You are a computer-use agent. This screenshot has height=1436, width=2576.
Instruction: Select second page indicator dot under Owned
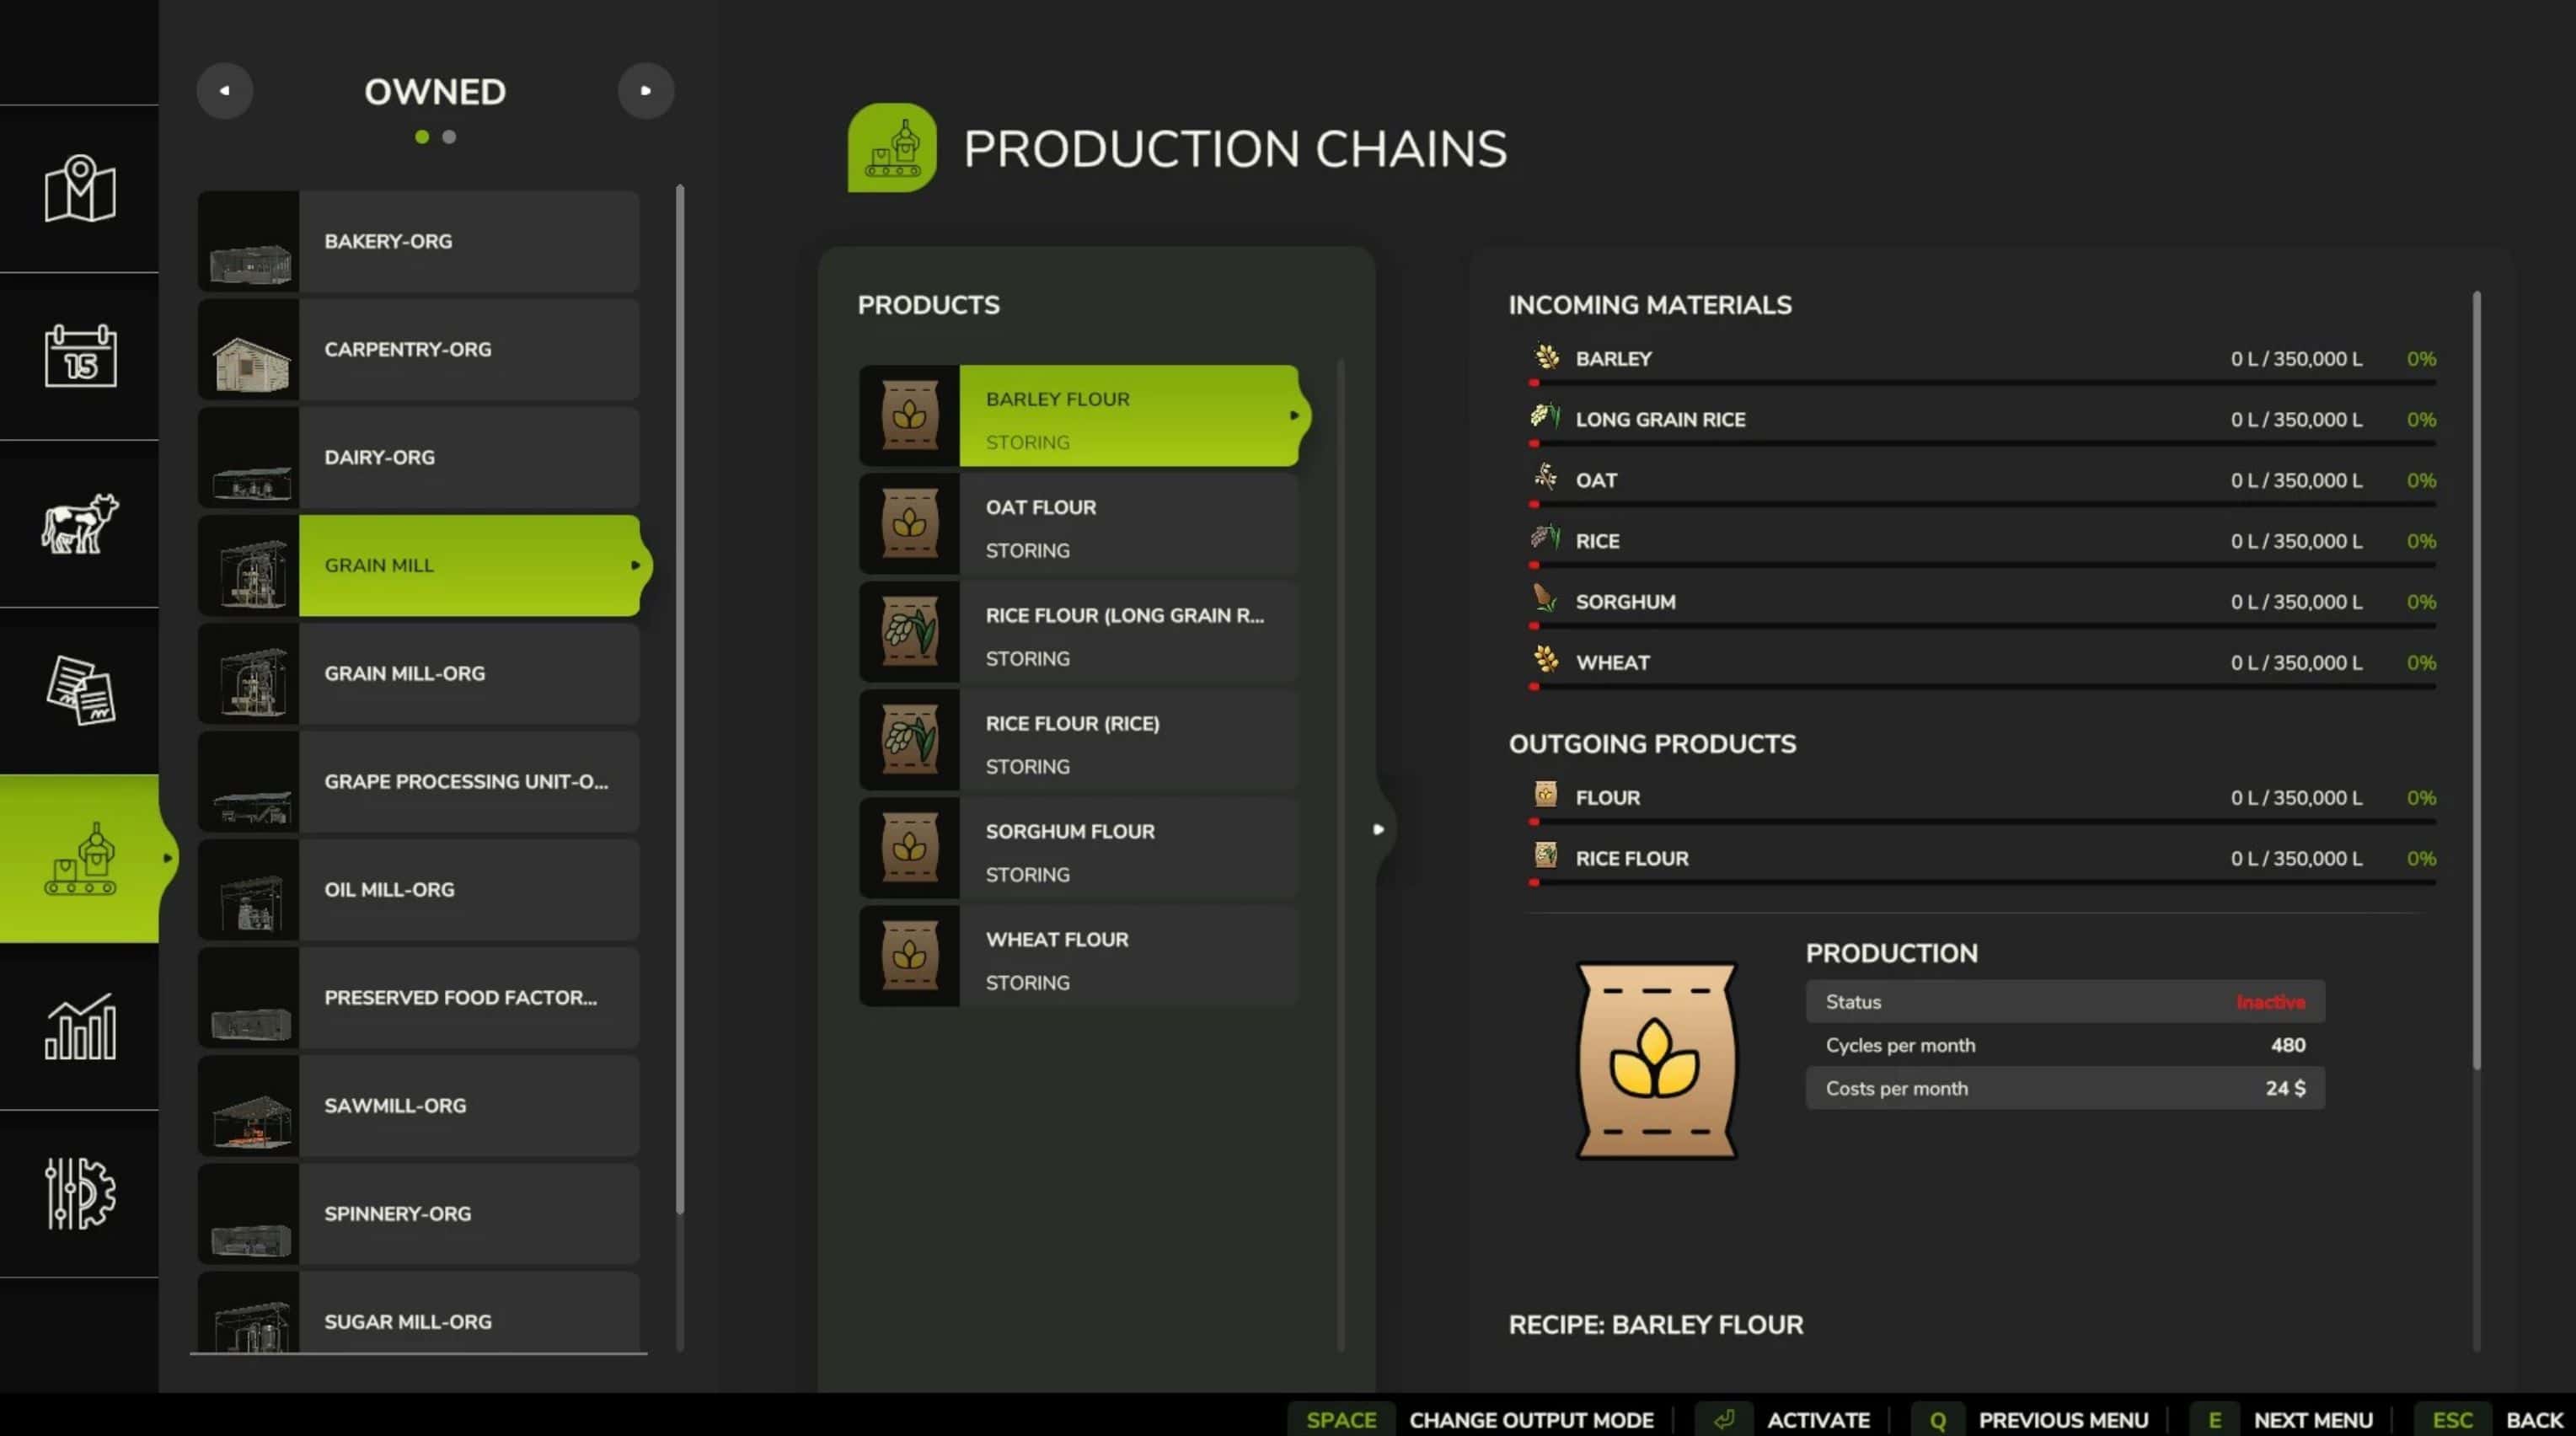(x=449, y=137)
